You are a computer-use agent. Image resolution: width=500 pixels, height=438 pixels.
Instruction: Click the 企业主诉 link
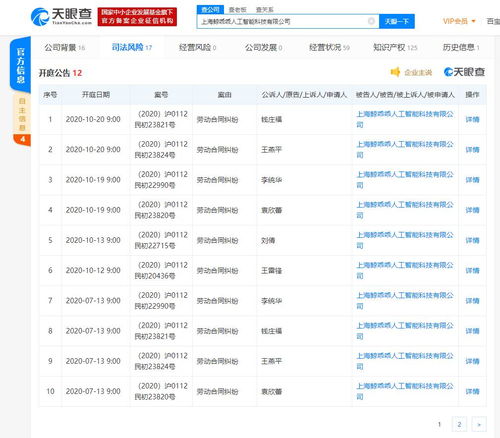point(418,72)
